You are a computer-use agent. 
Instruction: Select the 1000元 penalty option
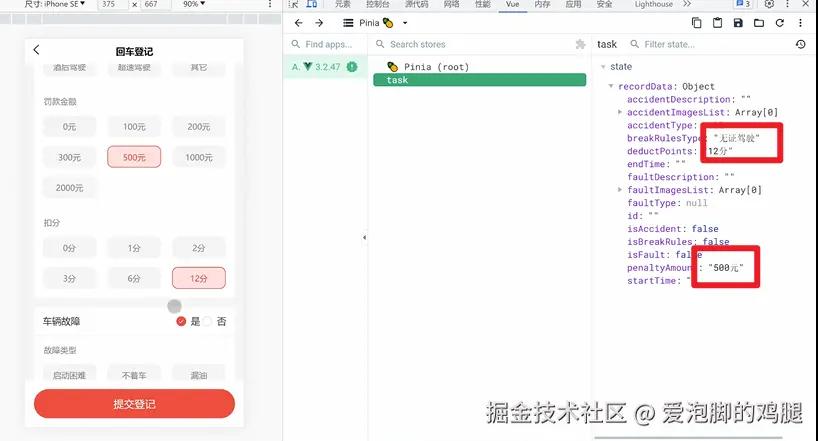pos(199,157)
